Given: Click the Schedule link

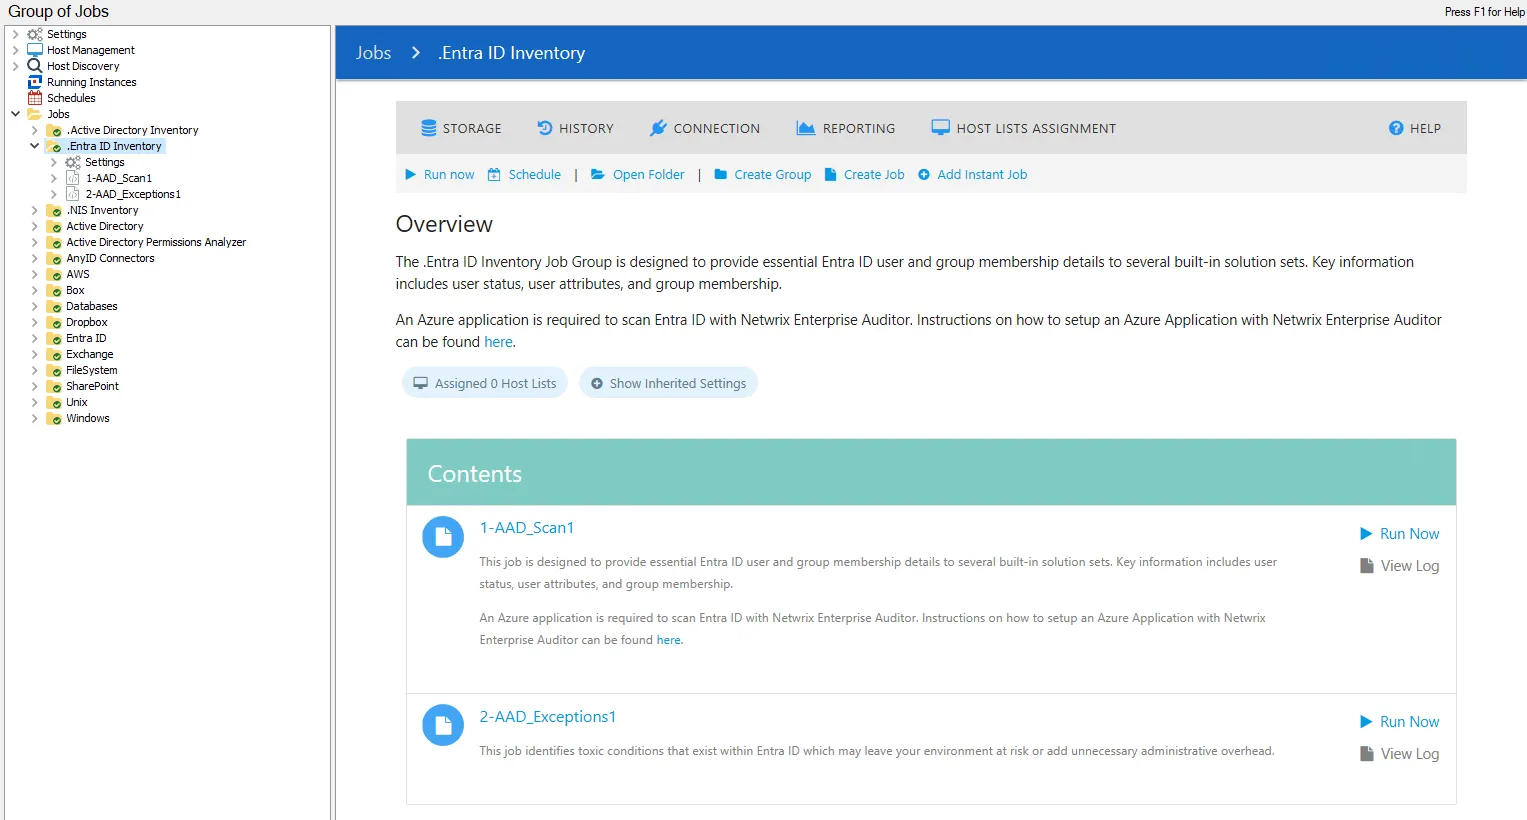Looking at the screenshot, I should click(x=535, y=174).
